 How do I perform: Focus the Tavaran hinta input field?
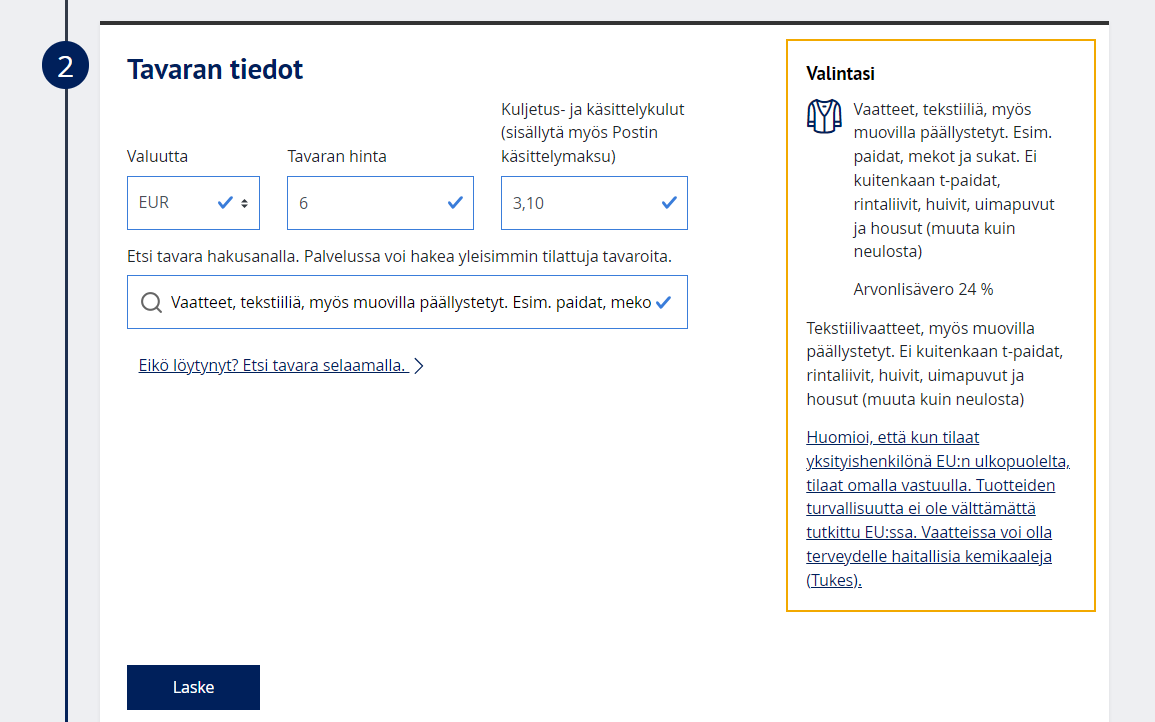coord(365,203)
